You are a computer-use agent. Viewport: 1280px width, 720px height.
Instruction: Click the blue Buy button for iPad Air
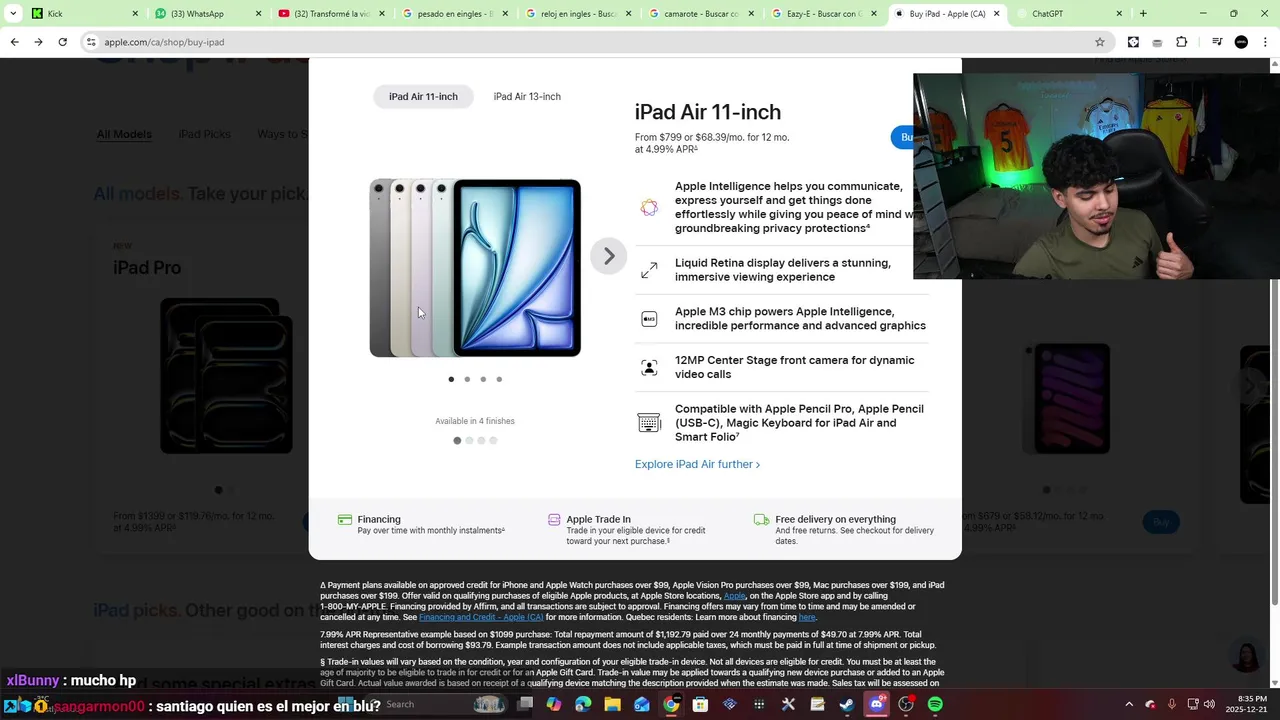[x=903, y=137]
